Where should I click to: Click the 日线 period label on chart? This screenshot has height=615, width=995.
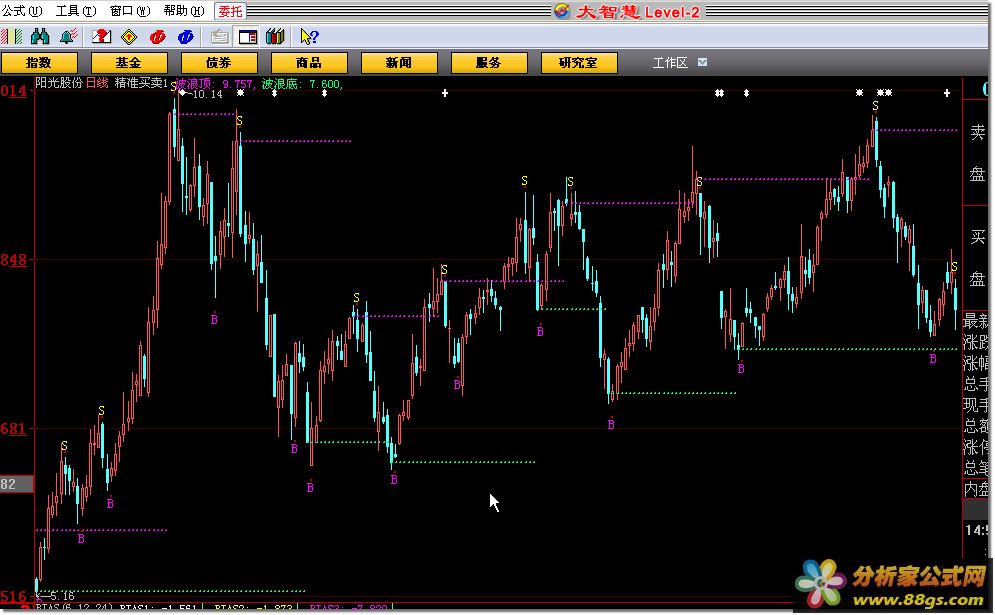click(x=96, y=84)
